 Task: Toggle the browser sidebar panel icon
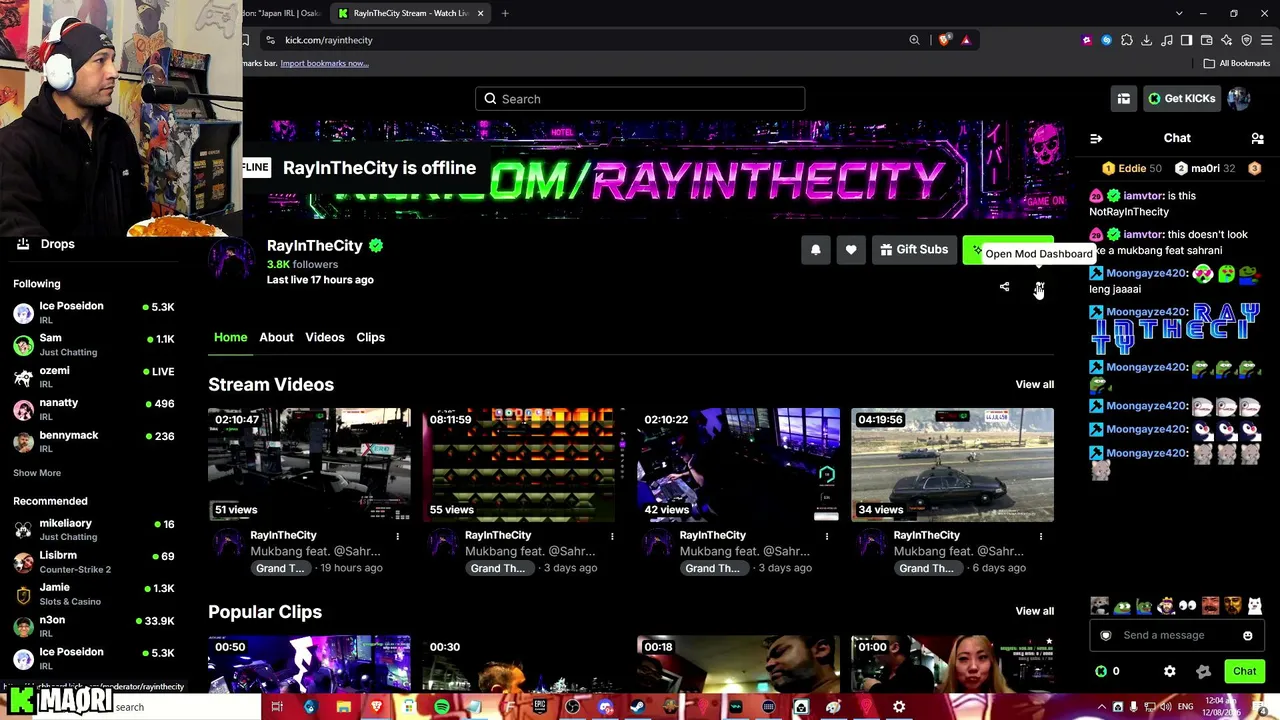click(1187, 40)
